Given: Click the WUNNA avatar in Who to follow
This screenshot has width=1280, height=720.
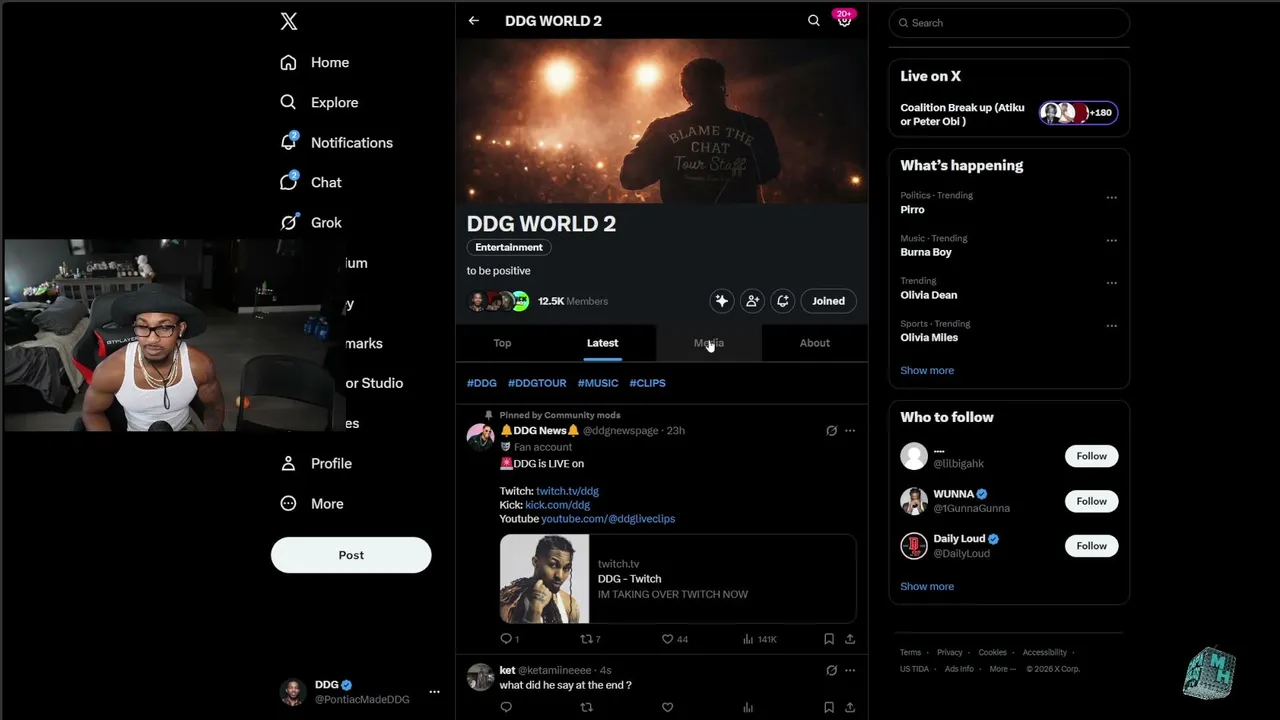Looking at the screenshot, I should pos(914,501).
